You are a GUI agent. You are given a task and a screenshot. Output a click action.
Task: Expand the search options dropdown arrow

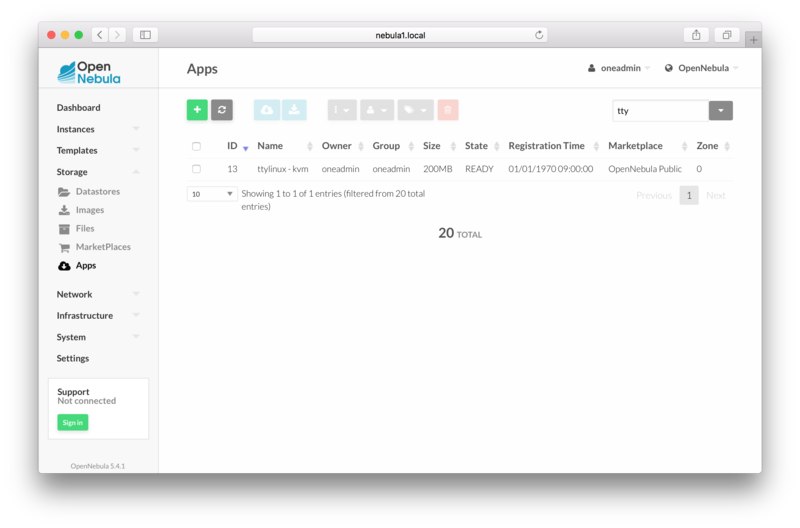(721, 111)
